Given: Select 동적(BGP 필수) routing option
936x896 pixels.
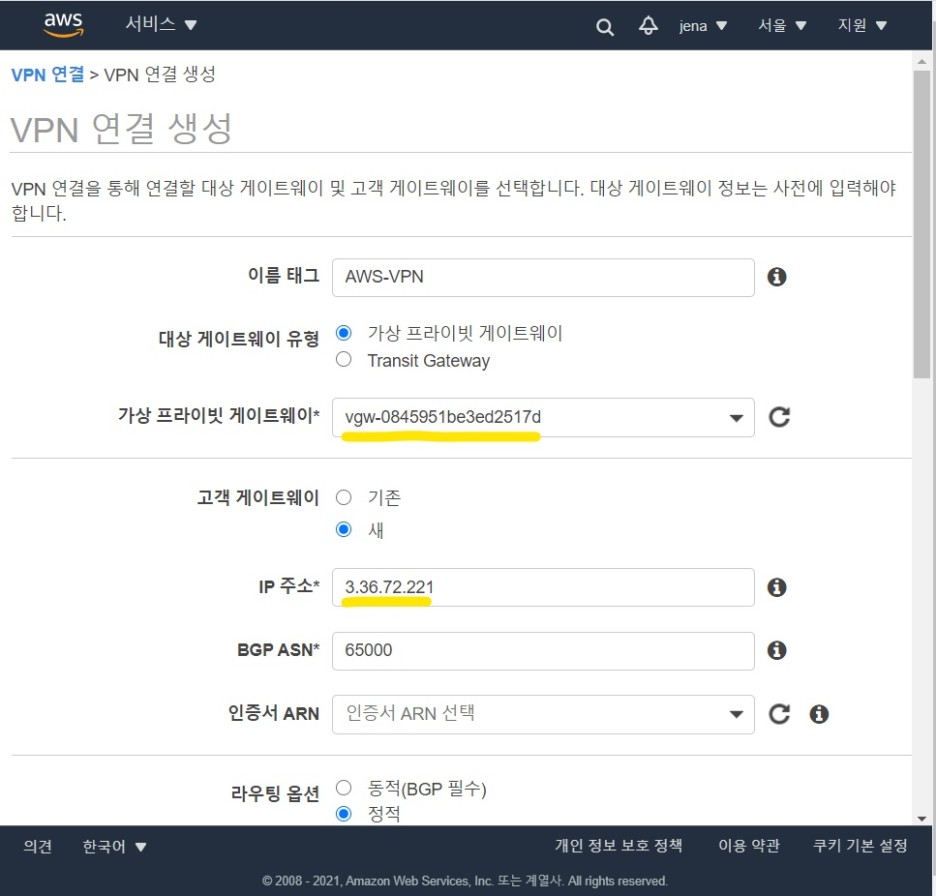Looking at the screenshot, I should (x=344, y=788).
